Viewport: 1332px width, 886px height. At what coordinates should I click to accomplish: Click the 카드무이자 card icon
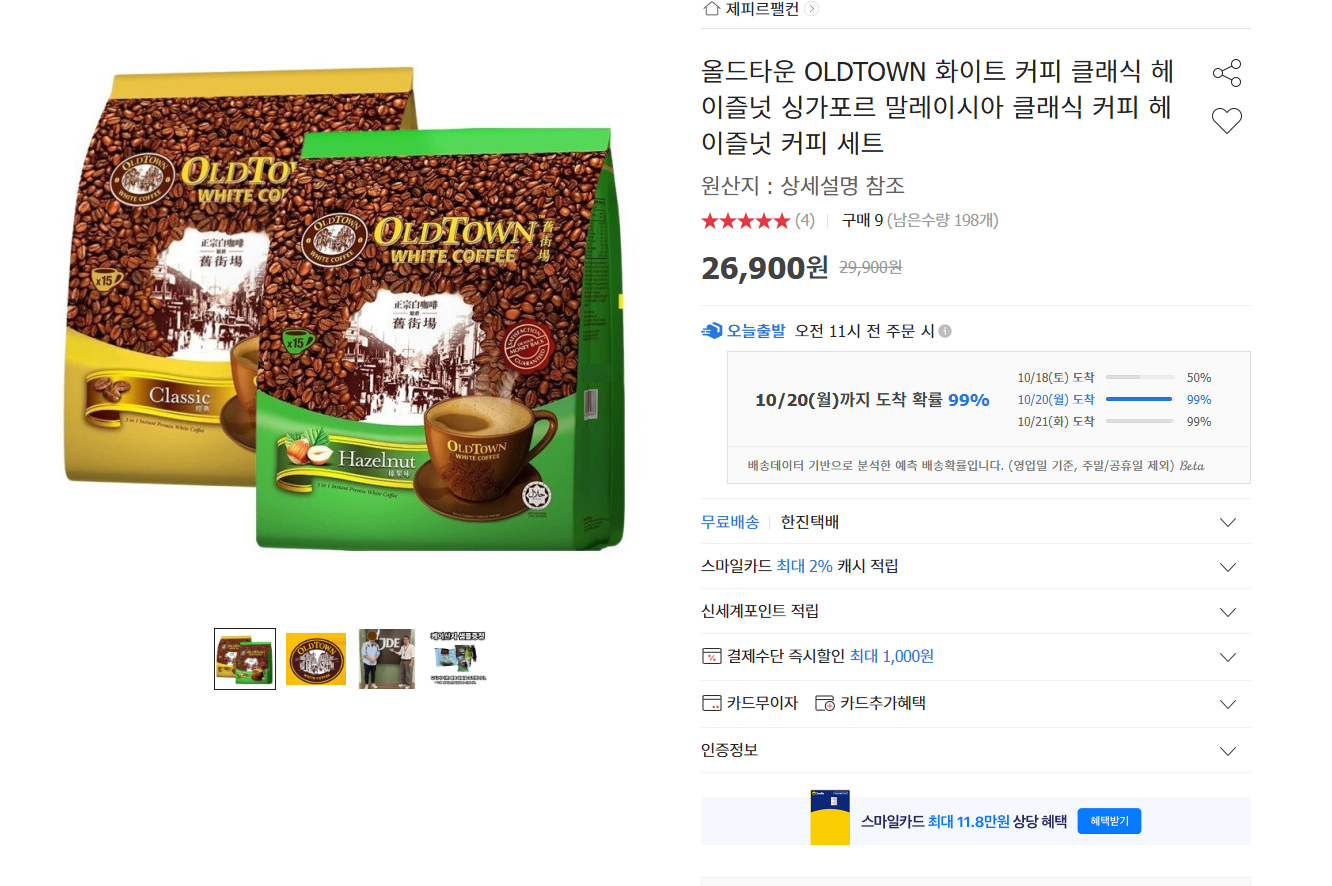[711, 703]
